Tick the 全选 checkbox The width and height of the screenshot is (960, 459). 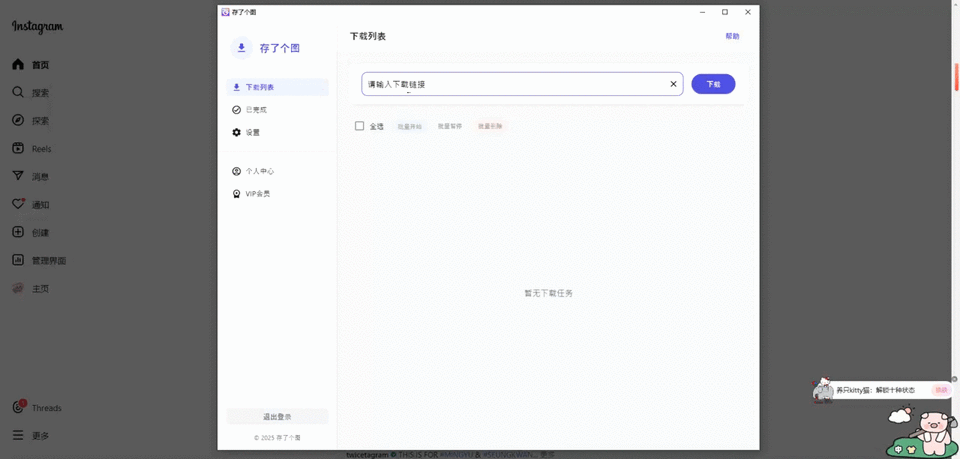pyautogui.click(x=359, y=126)
